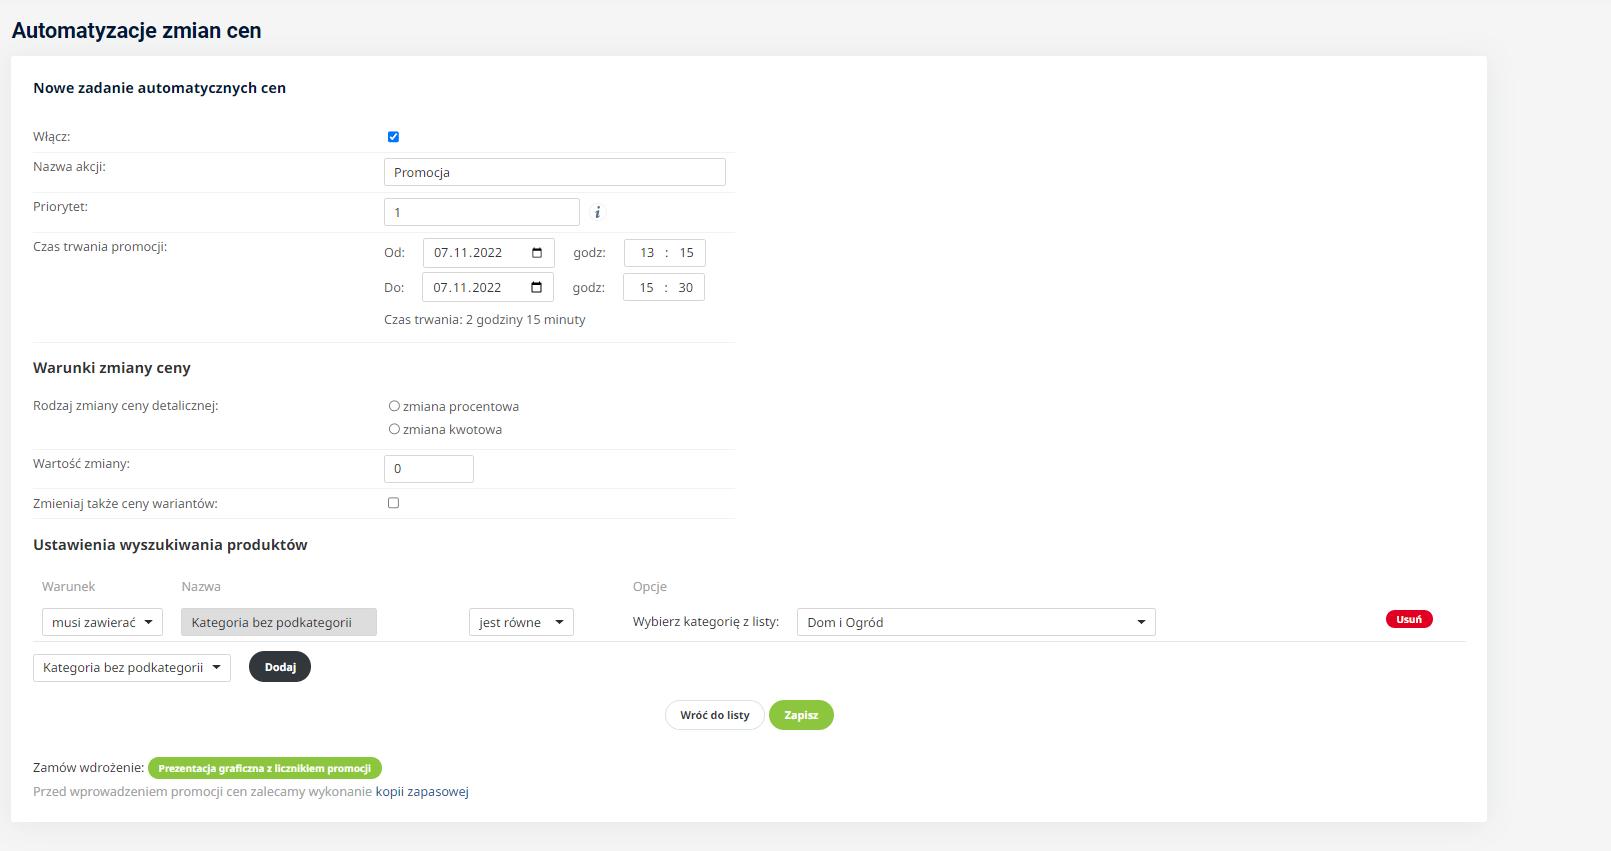Open the musi zawierać condition dropdown
This screenshot has height=851, width=1611.
point(102,622)
